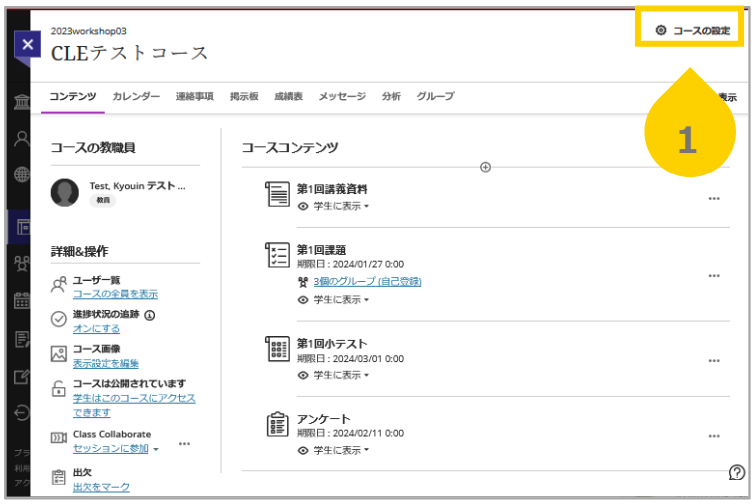This screenshot has height=504, width=752.
Task: Open the calendar icon in the left sidebar
Action: [x=22, y=301]
